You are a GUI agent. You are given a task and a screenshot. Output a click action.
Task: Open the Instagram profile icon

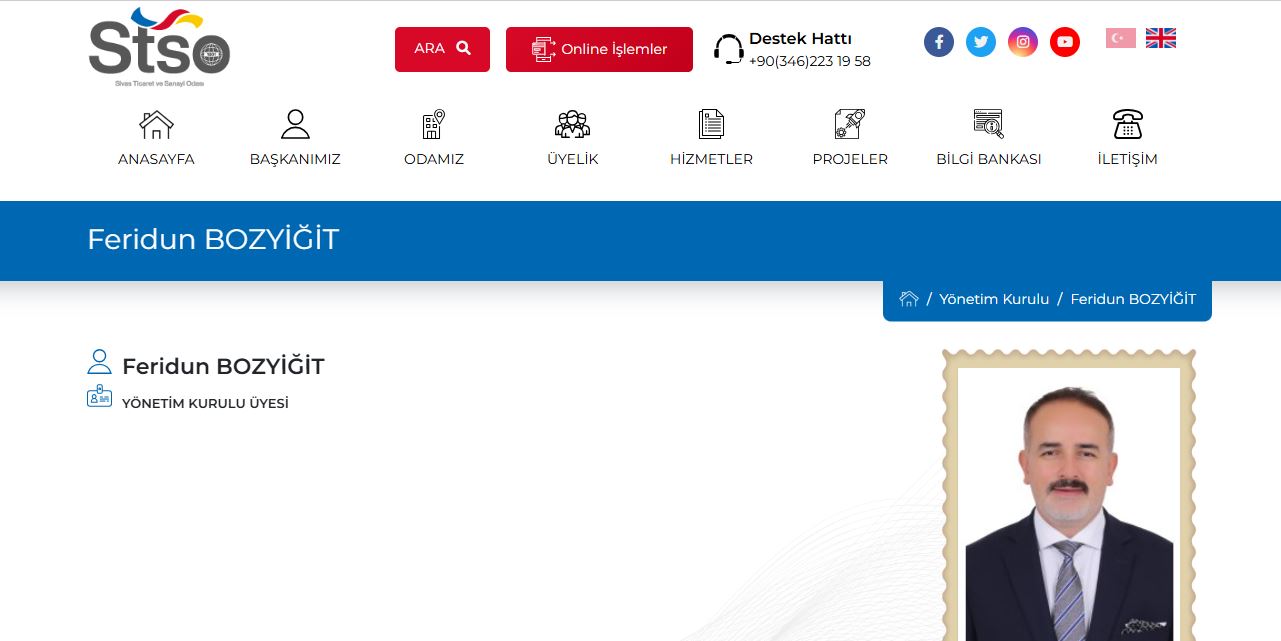coord(1023,42)
